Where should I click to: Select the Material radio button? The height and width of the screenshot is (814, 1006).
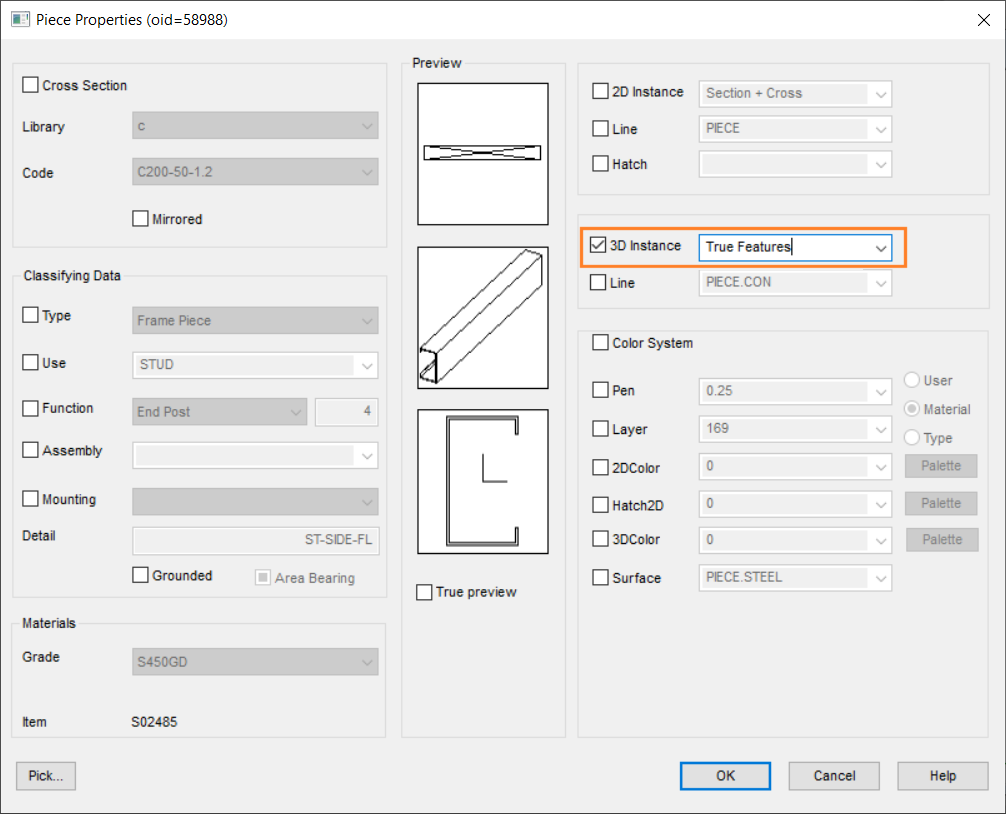[912, 409]
